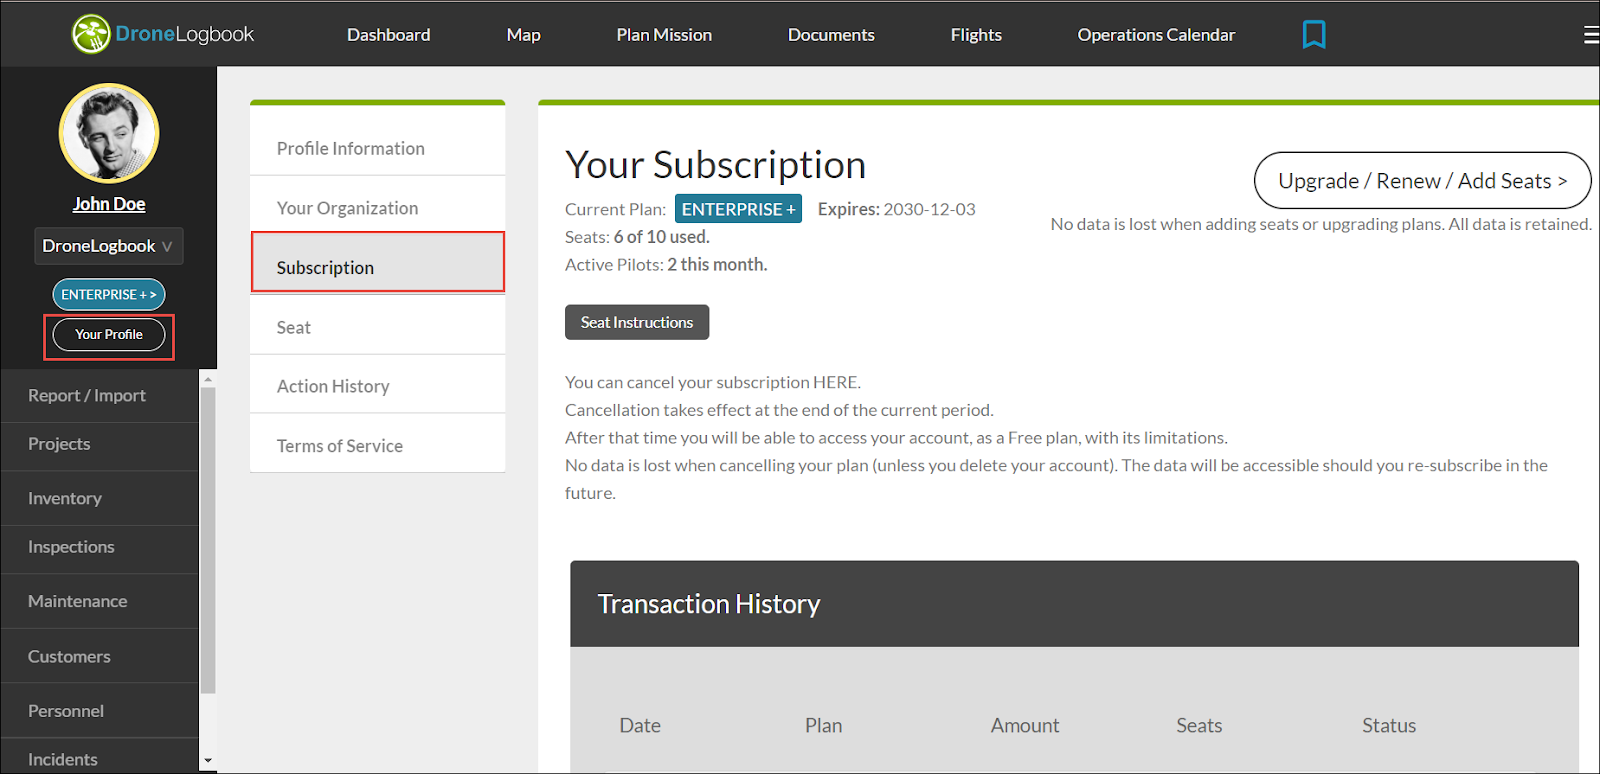Viewport: 1600px width, 774px height.
Task: Open Action History tab
Action: click(x=377, y=386)
